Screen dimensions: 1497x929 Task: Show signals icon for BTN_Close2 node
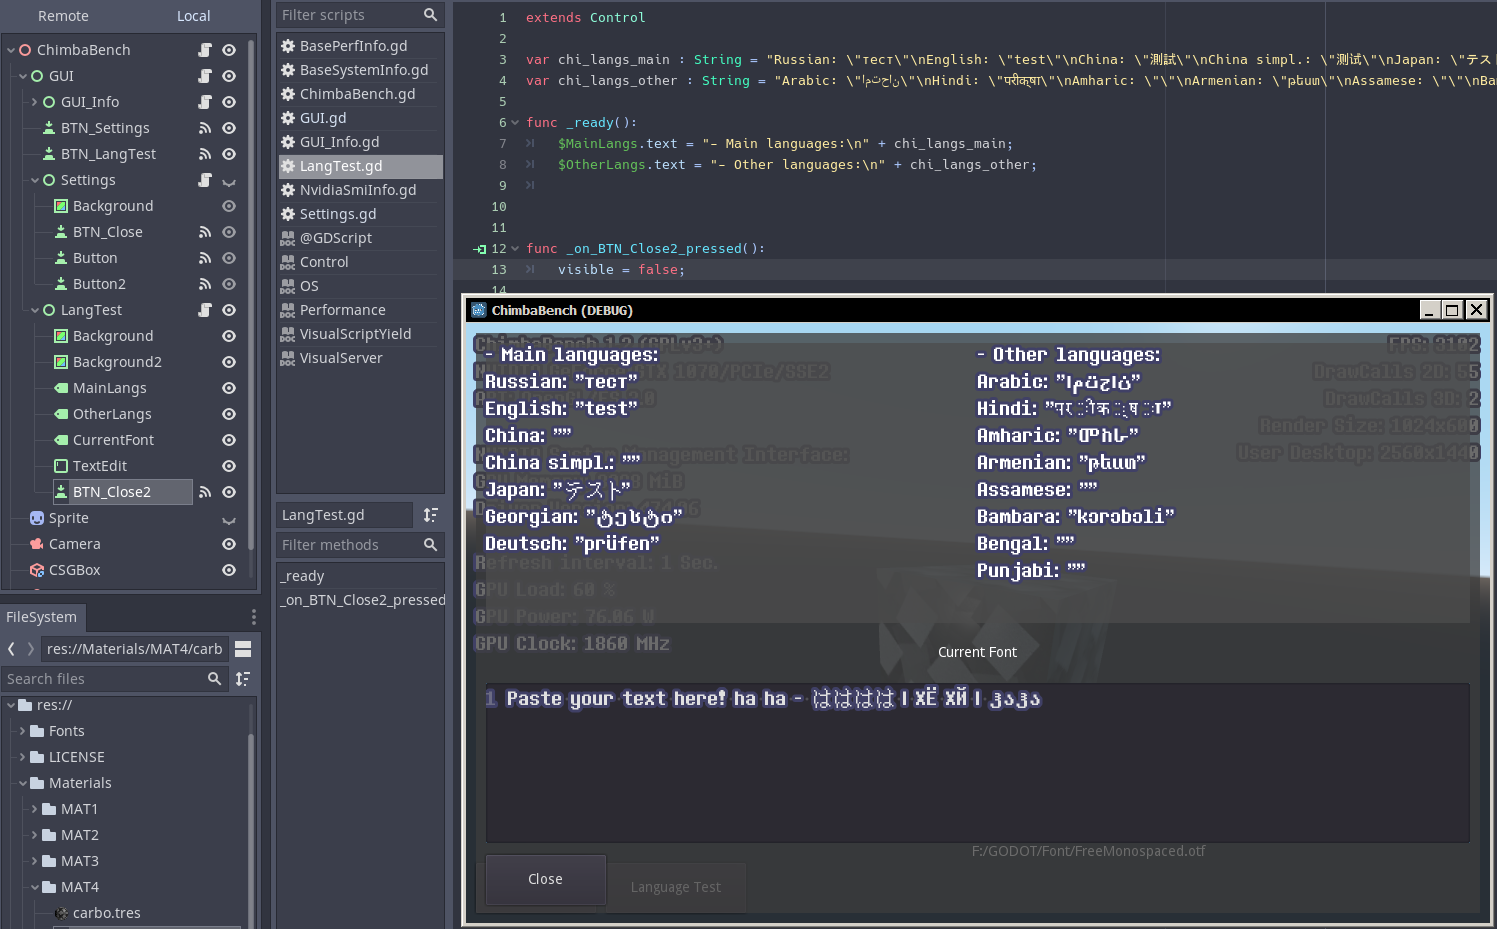[205, 492]
